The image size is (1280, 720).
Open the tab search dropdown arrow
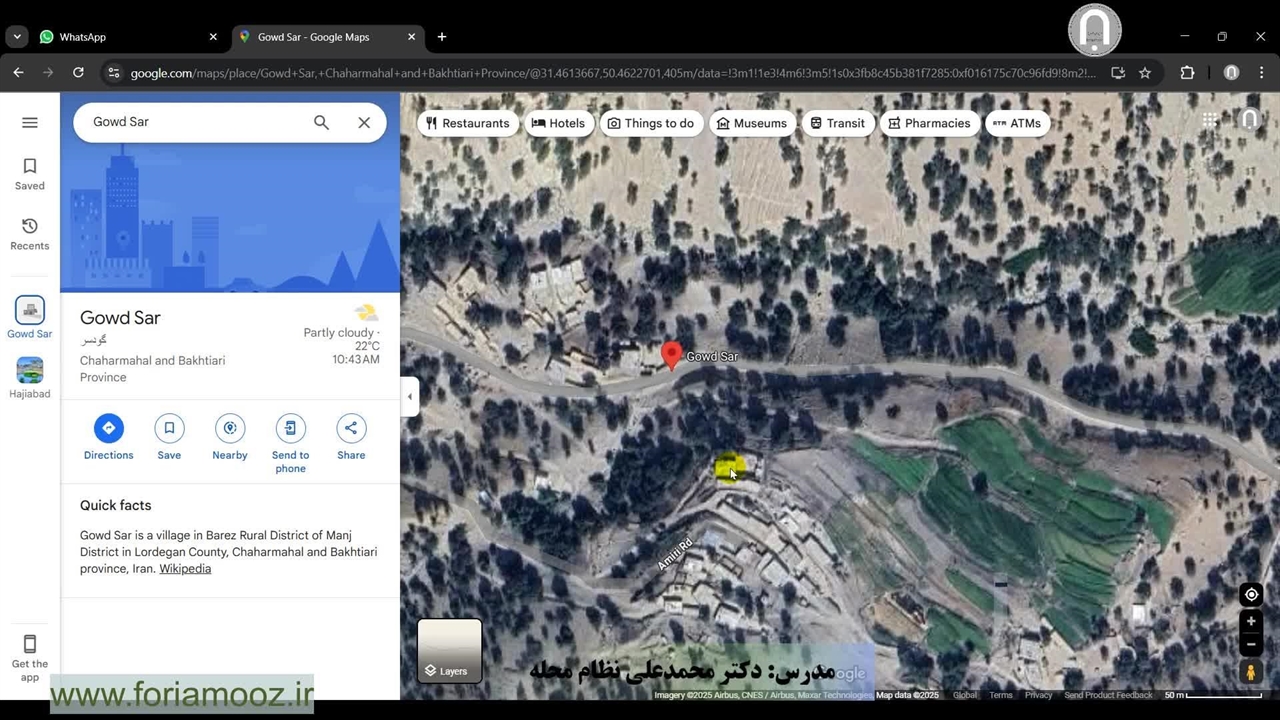[x=17, y=37]
